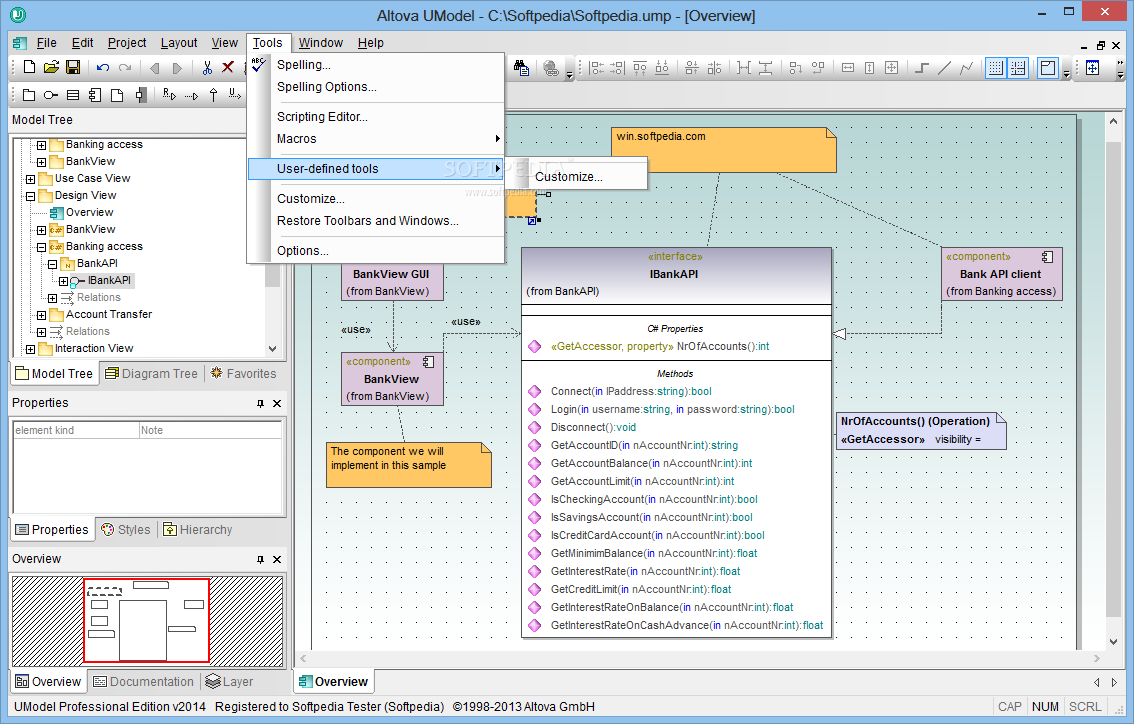Select the Usage U-arrow tool
The image size is (1134, 724).
point(234,94)
